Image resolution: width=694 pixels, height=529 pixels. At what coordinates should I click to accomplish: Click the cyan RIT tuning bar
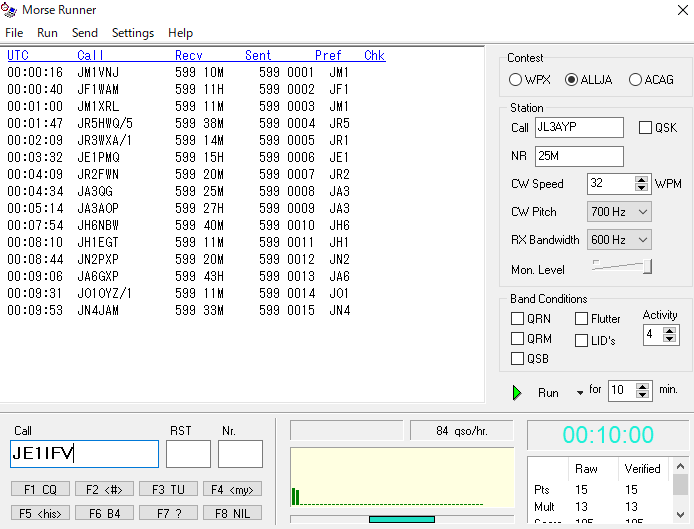[401, 519]
